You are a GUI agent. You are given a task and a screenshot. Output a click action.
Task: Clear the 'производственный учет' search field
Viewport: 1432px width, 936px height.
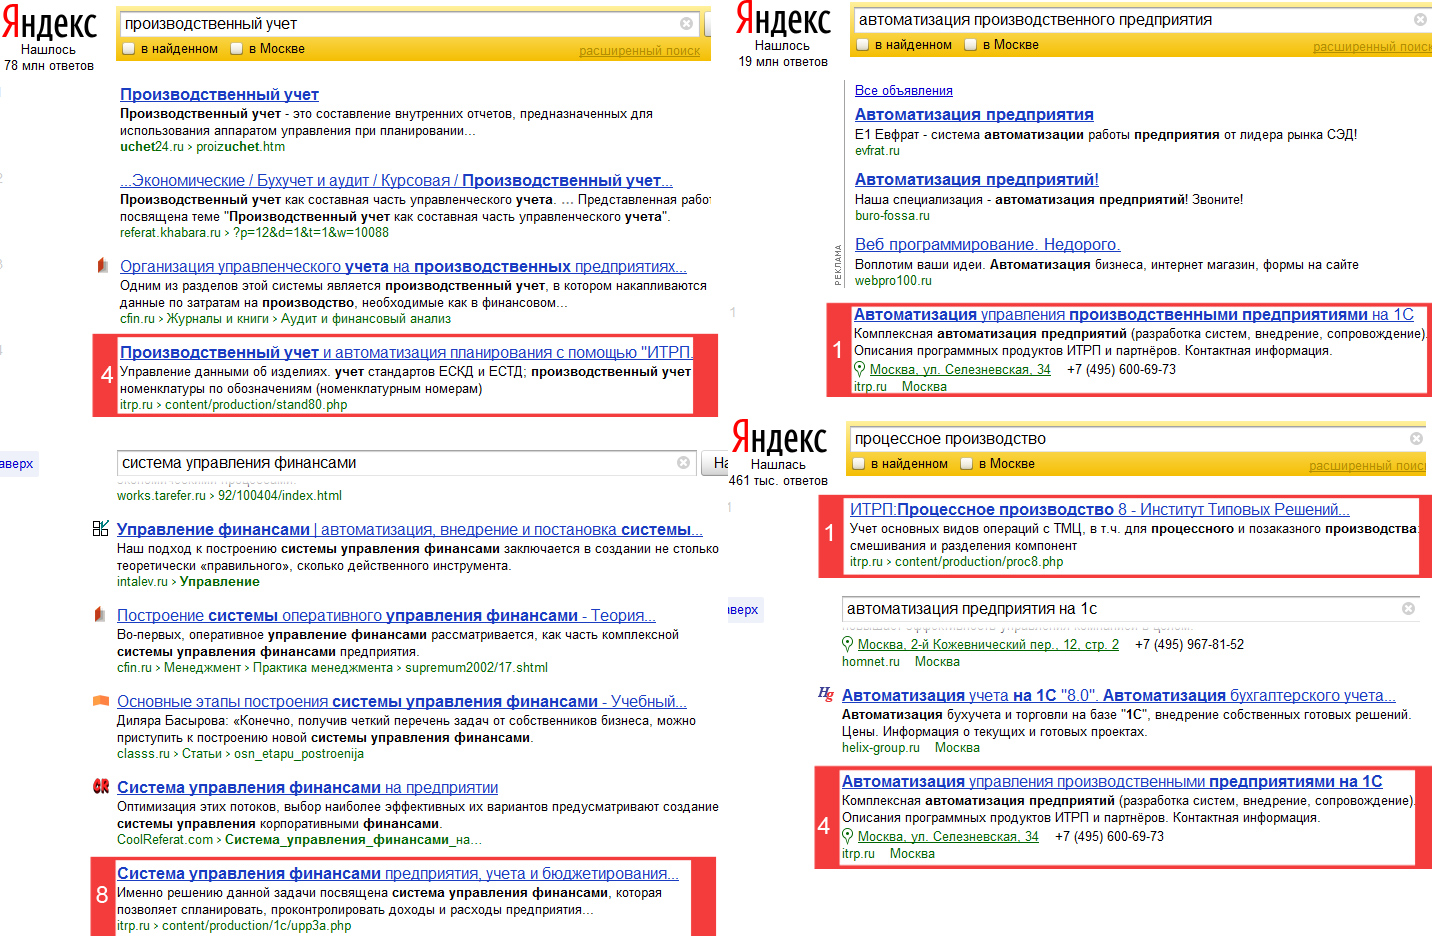coord(686,24)
